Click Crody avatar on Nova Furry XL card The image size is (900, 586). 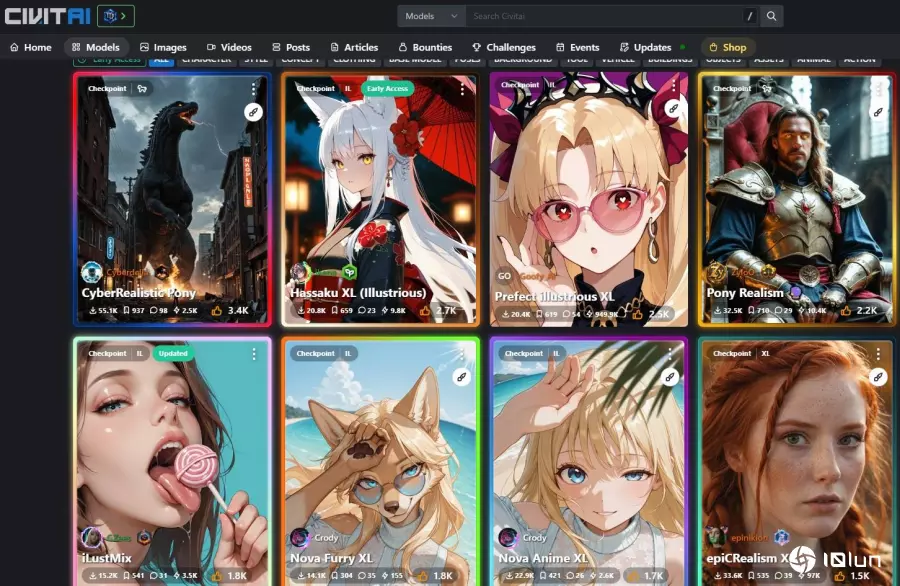coord(300,537)
